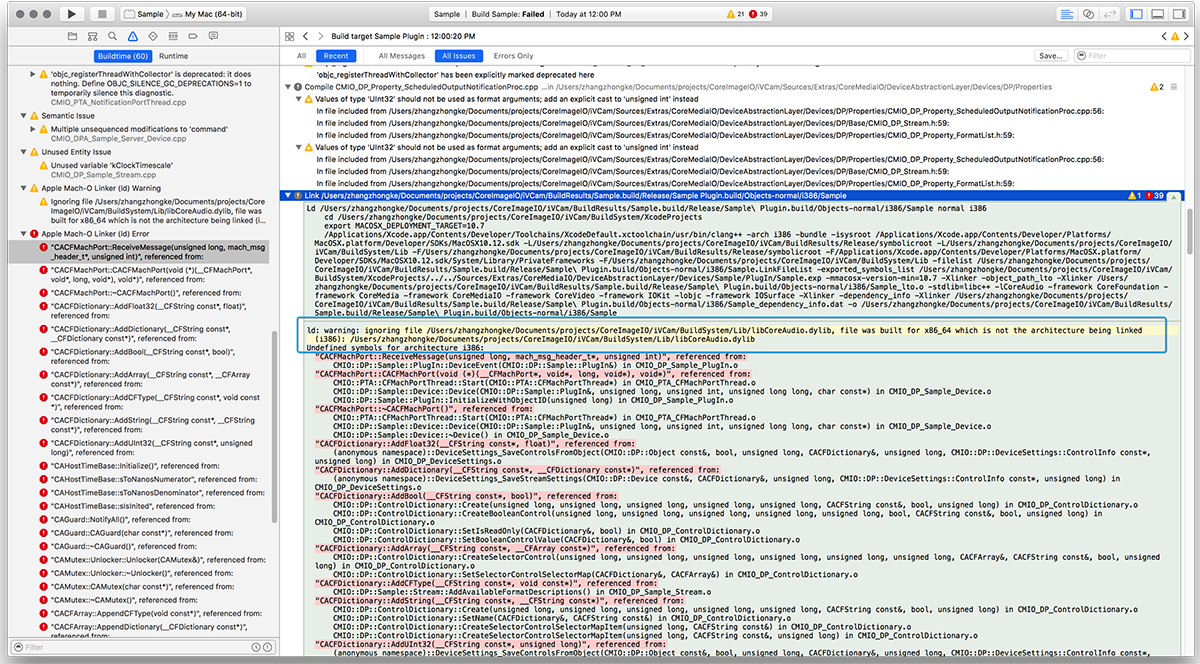Screen dimensions: 1200x664
Task: Select CACFArray::AppendCFType error in navigator
Action: 152,613
